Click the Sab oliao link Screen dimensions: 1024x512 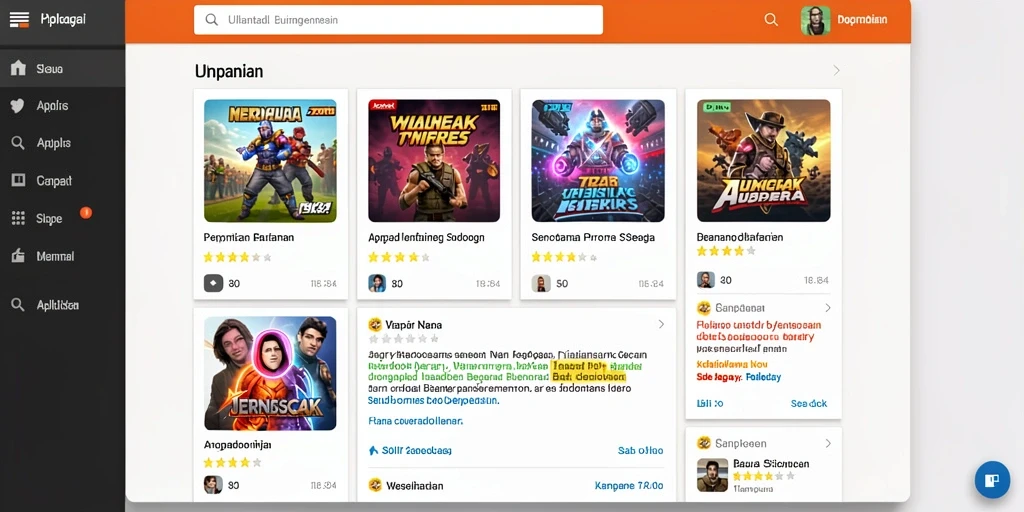point(640,451)
